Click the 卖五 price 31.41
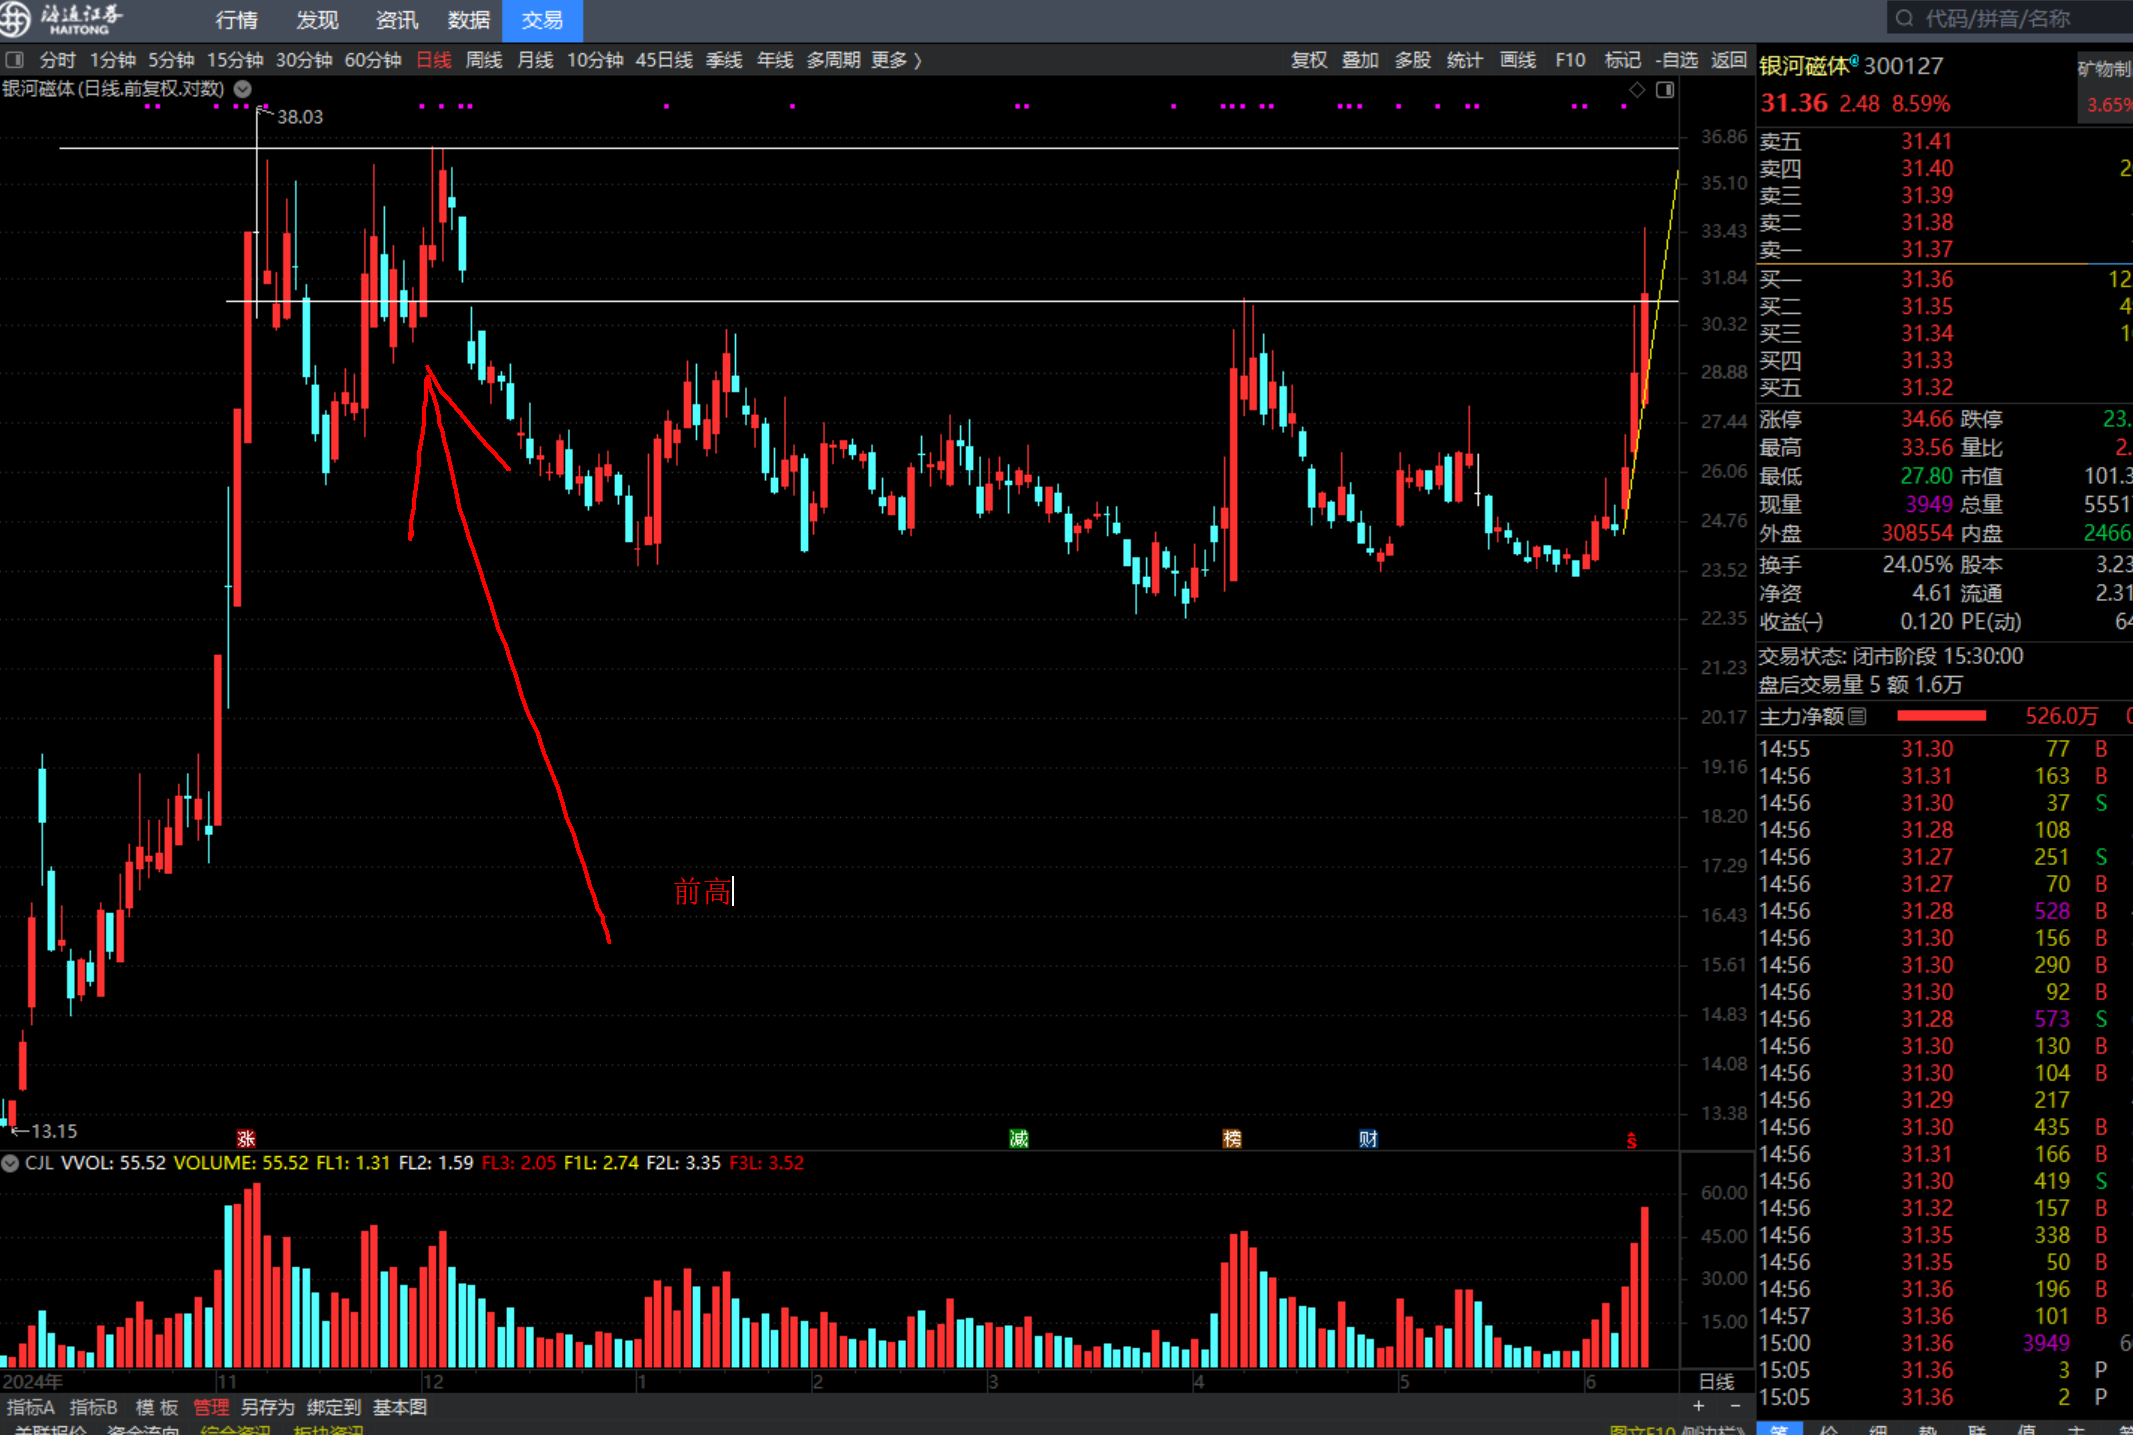This screenshot has height=1435, width=2133. click(x=1926, y=141)
